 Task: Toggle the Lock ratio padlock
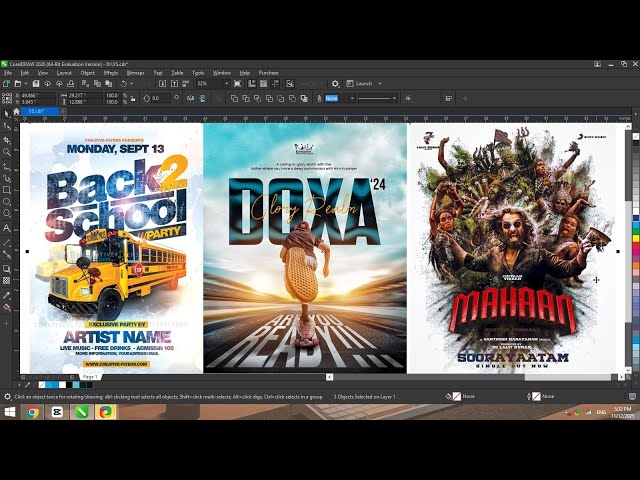tap(133, 98)
